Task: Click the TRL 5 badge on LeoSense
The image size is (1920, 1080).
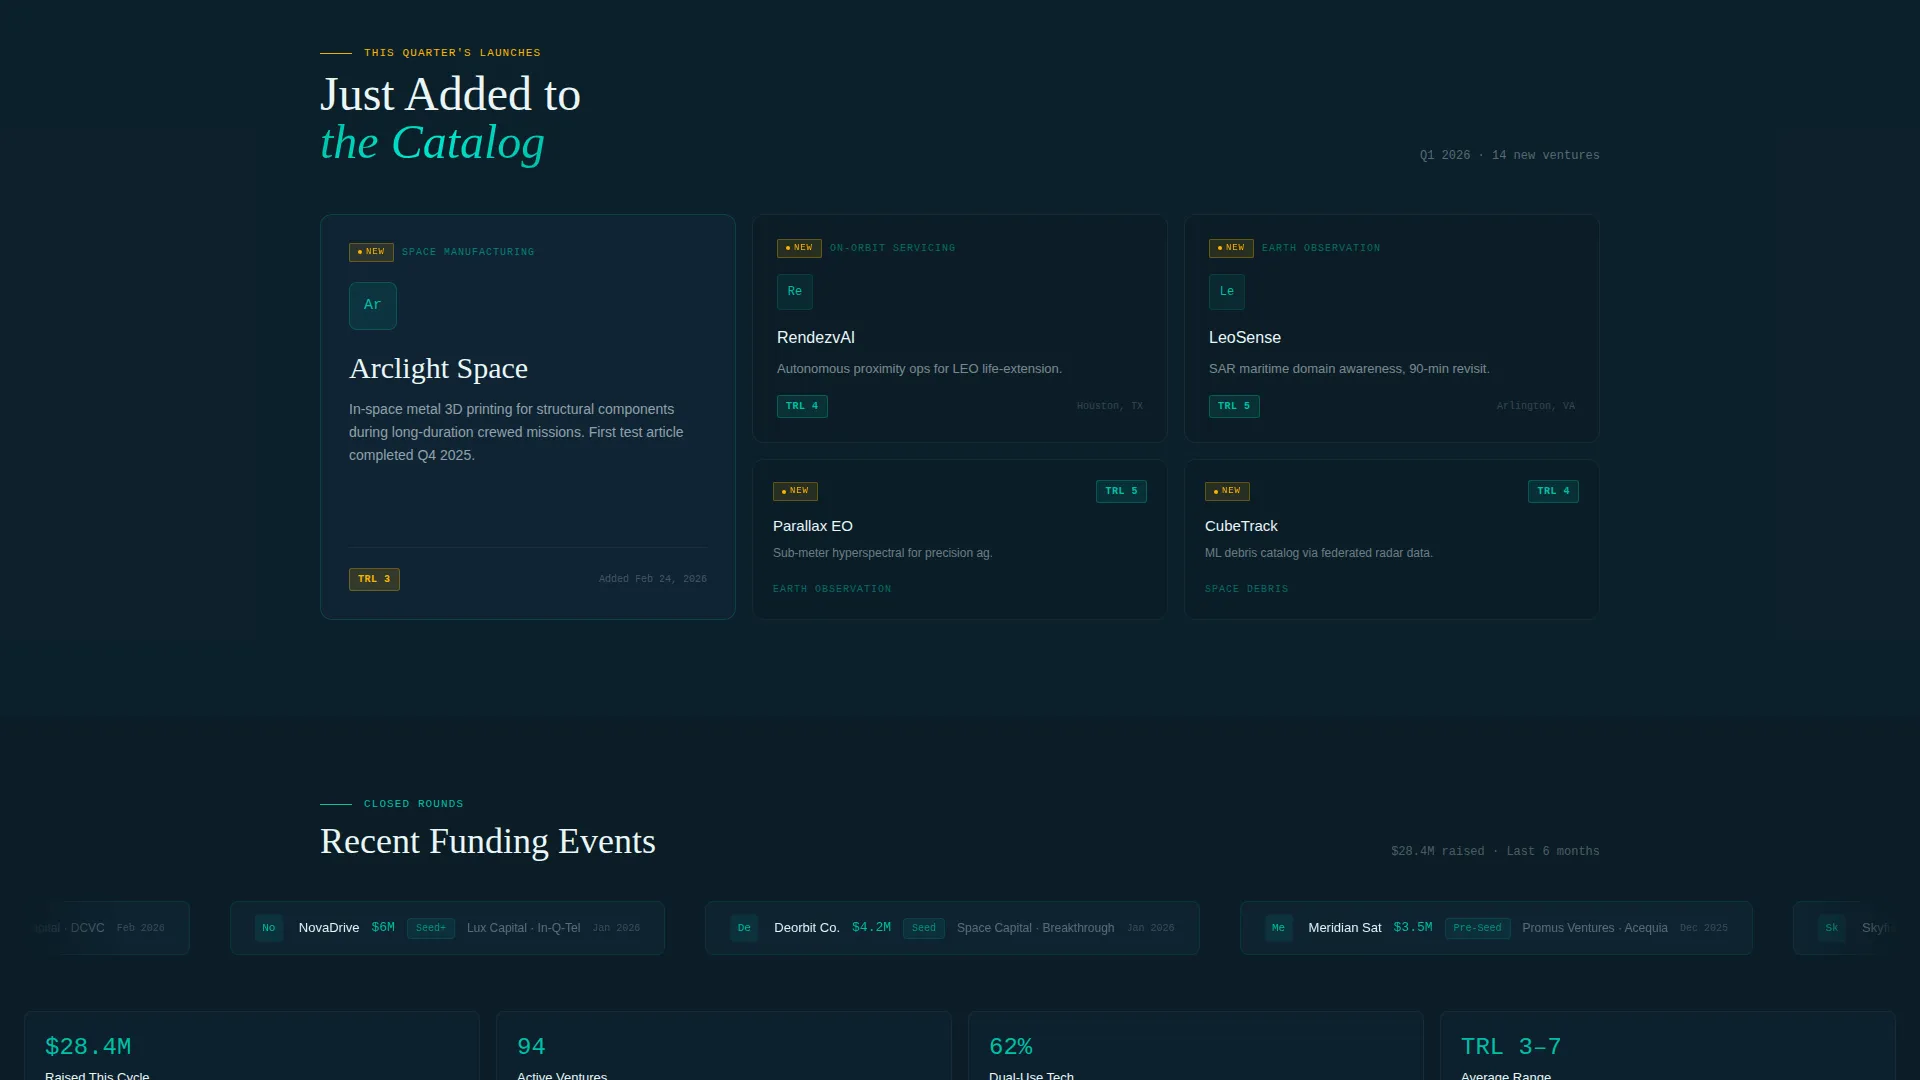Action: [1234, 406]
